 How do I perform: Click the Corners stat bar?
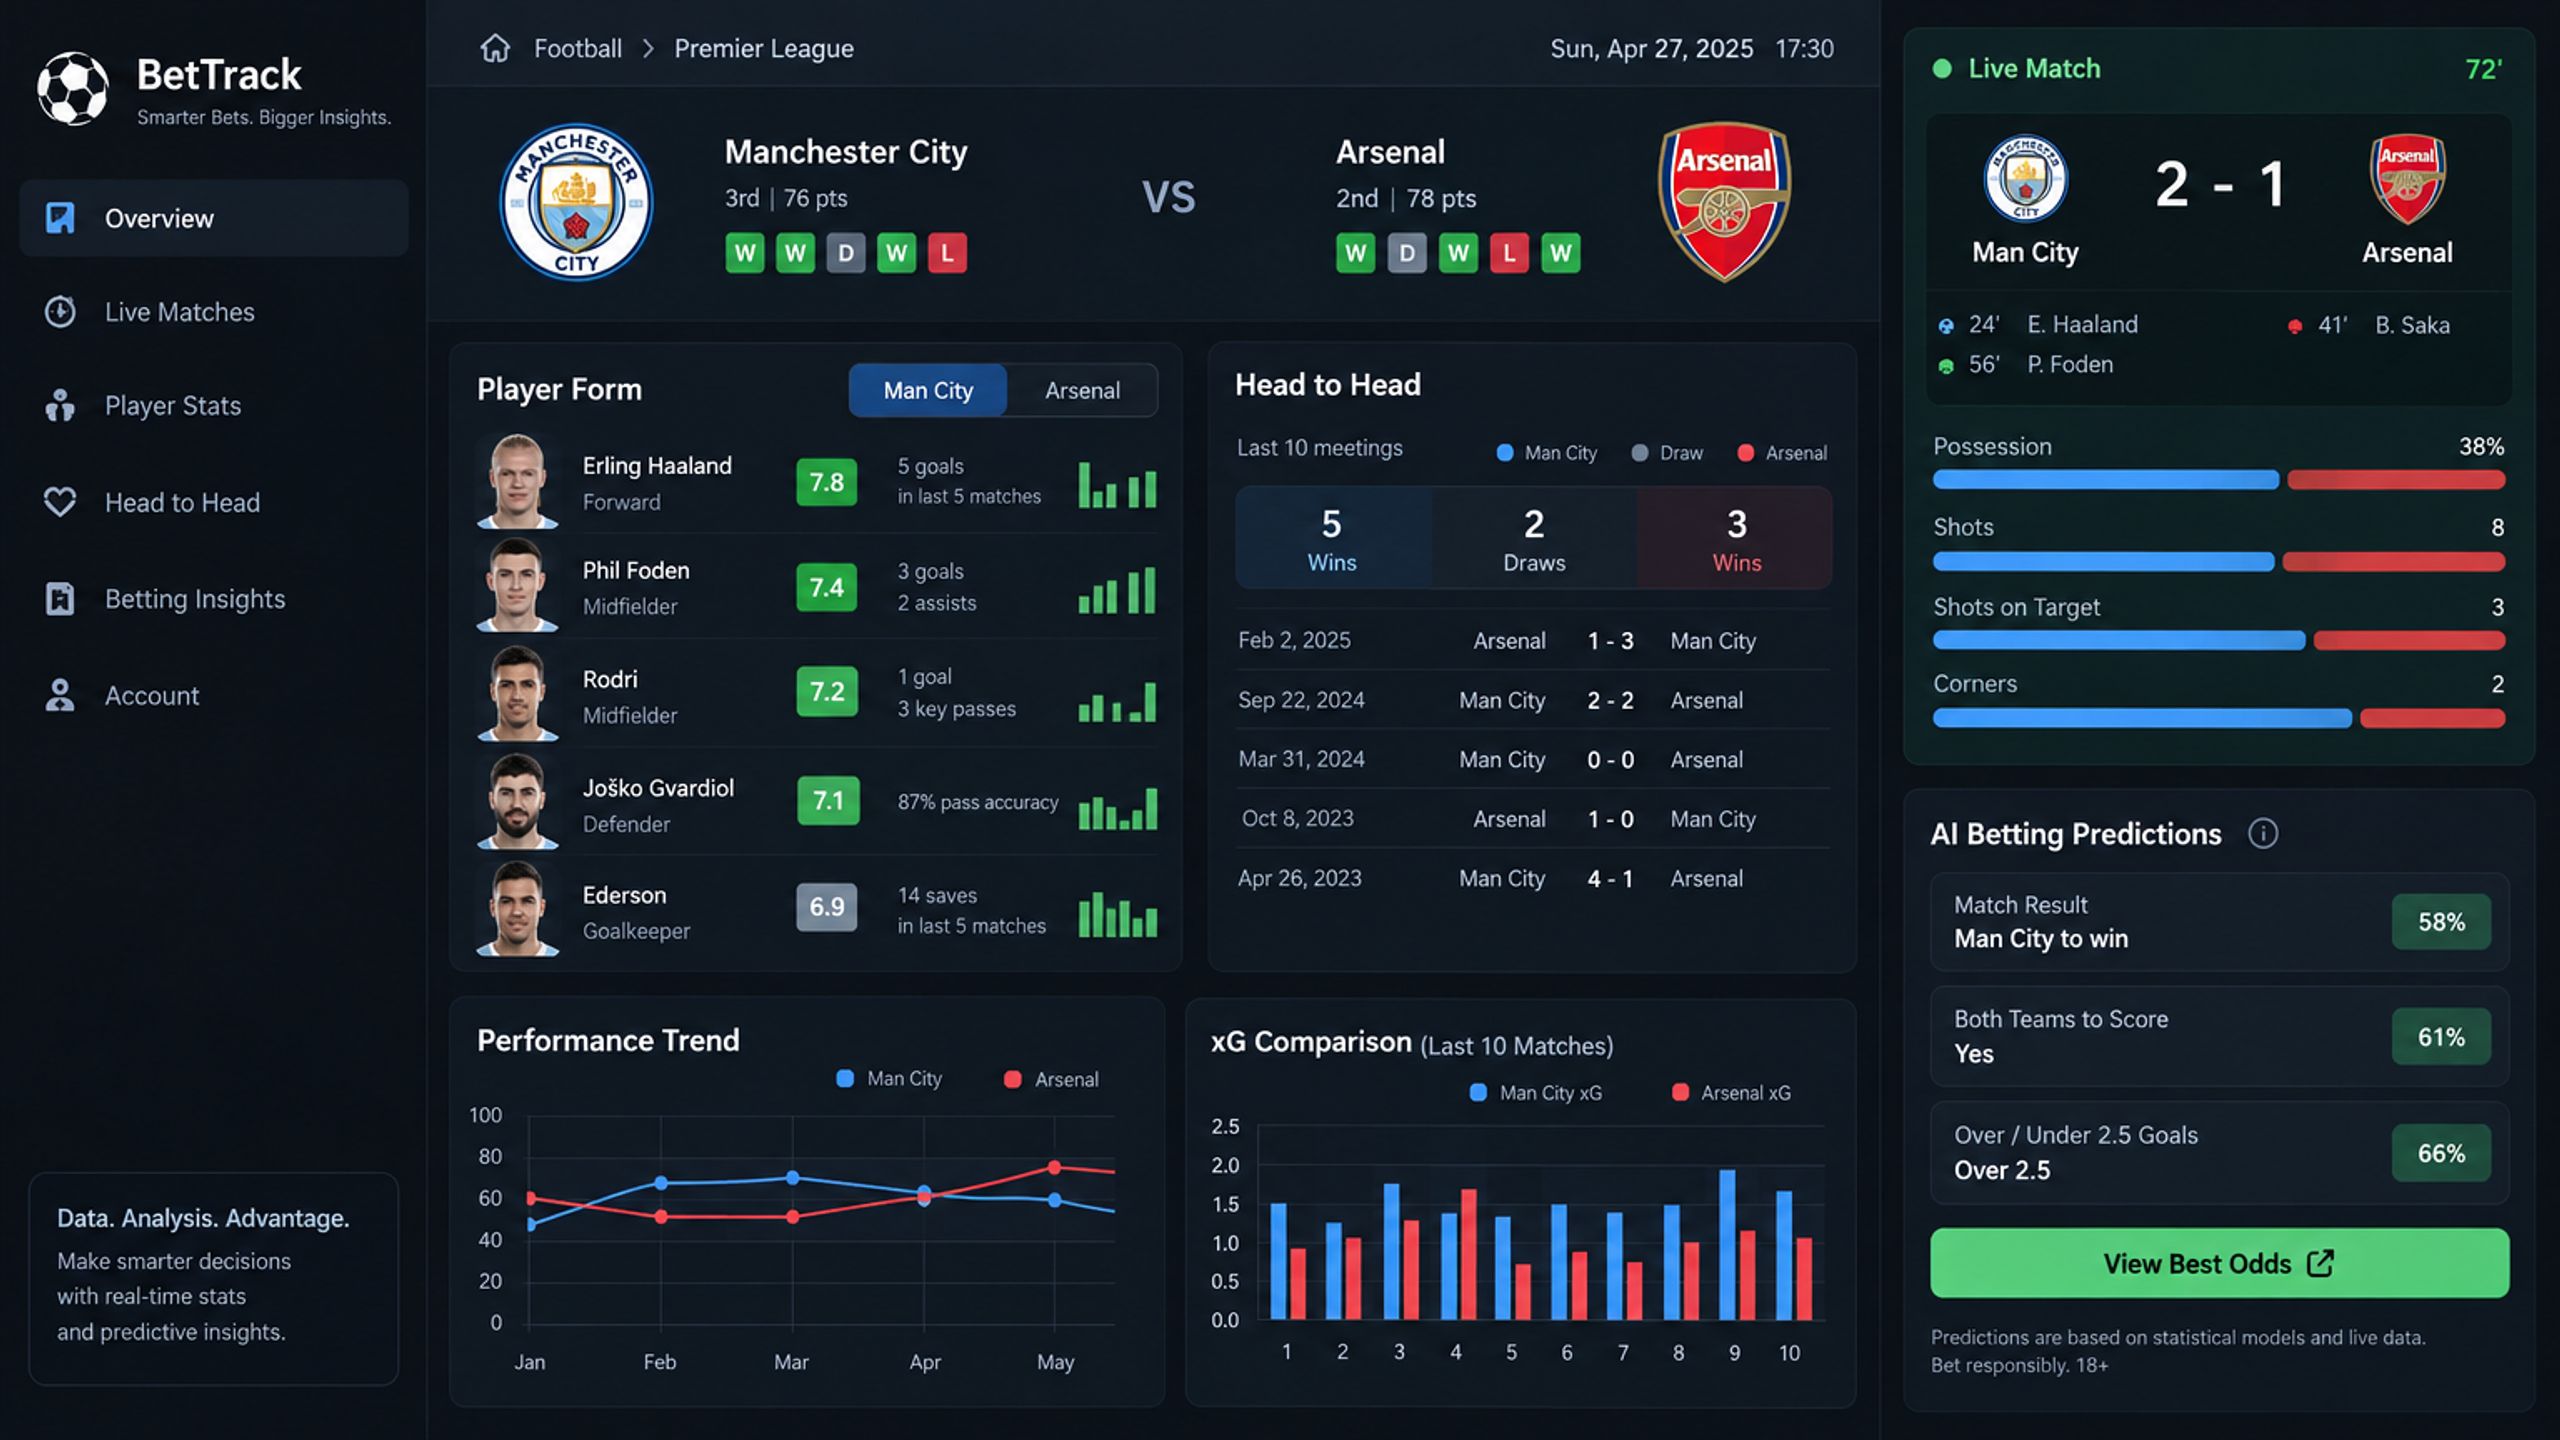click(x=2218, y=718)
